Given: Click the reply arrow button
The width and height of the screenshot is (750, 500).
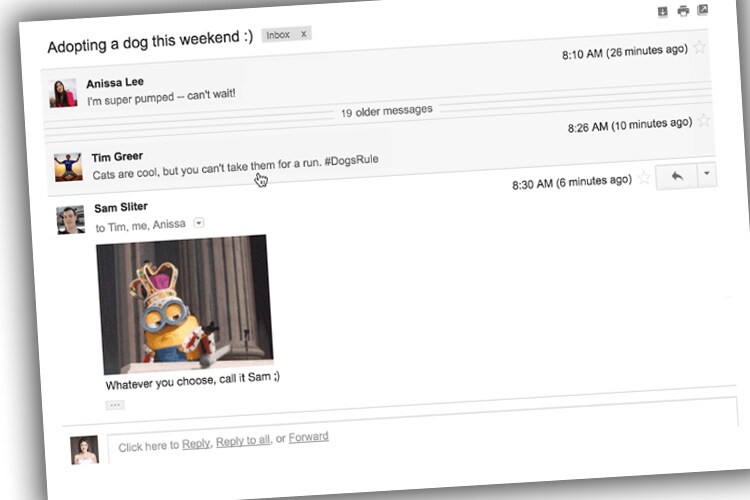Looking at the screenshot, I should tap(676, 176).
